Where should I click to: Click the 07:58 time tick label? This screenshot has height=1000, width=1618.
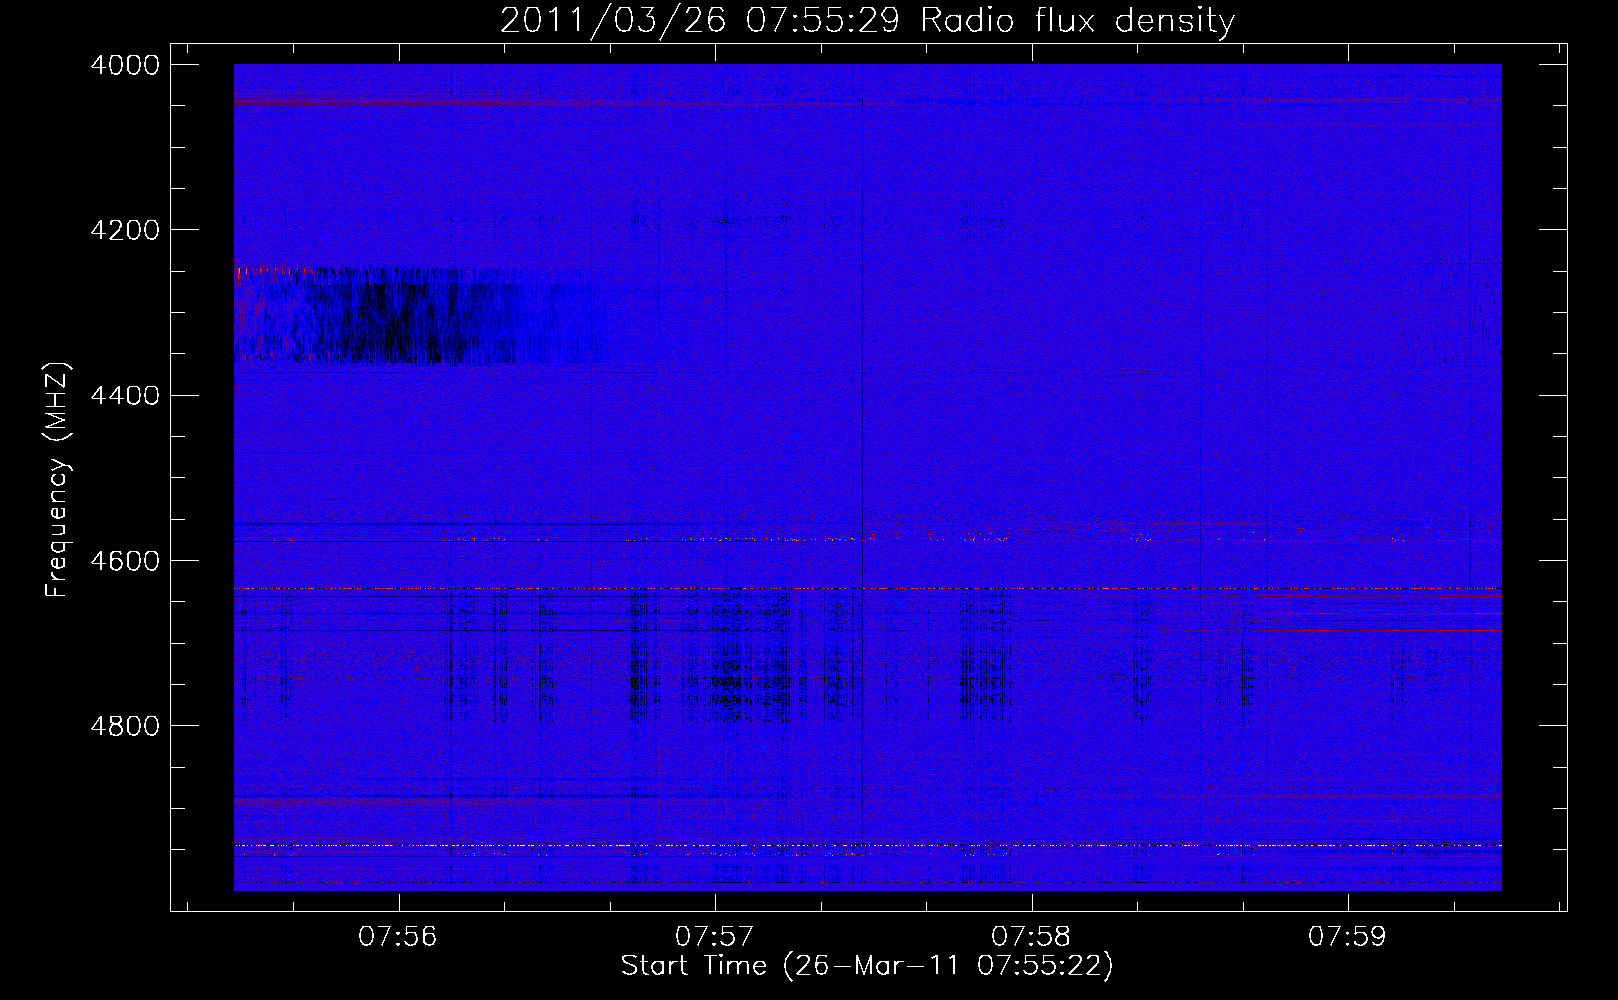coord(1031,937)
